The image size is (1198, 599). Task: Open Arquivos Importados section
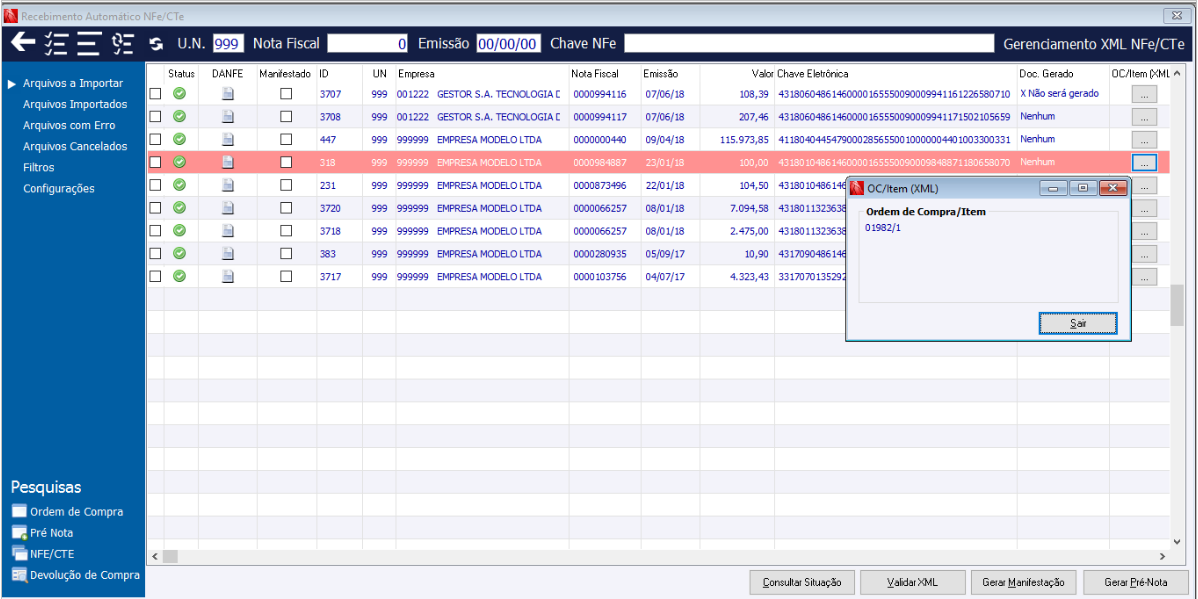pos(76,104)
